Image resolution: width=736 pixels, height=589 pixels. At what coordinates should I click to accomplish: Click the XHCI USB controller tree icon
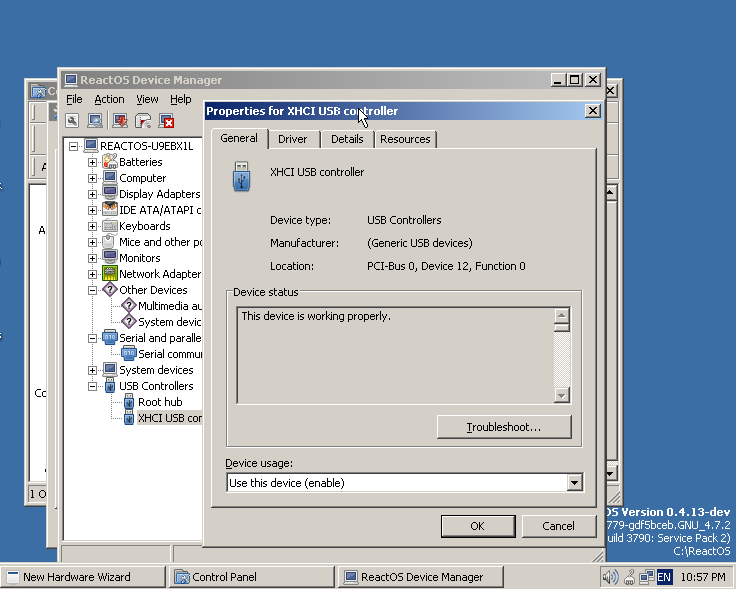coord(129,418)
